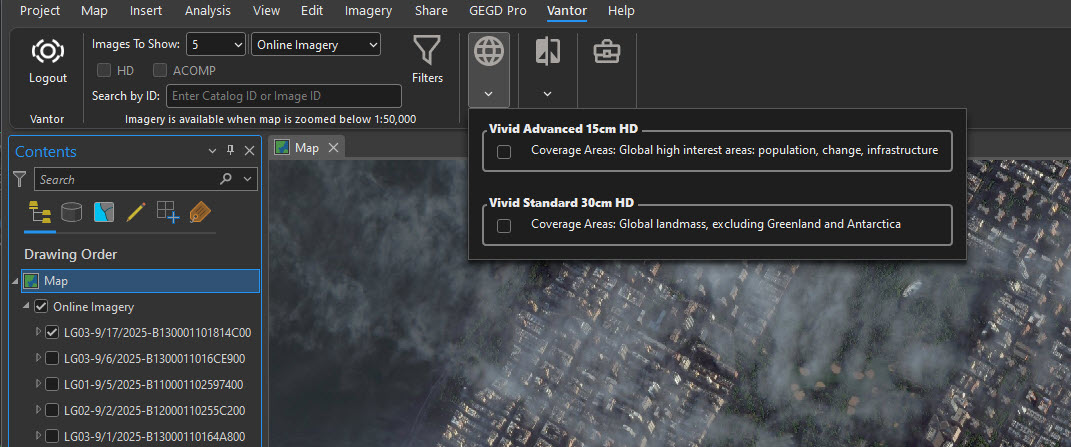Select the List By Editing pencil icon
Viewport: 1071px width, 447px height.
136,212
